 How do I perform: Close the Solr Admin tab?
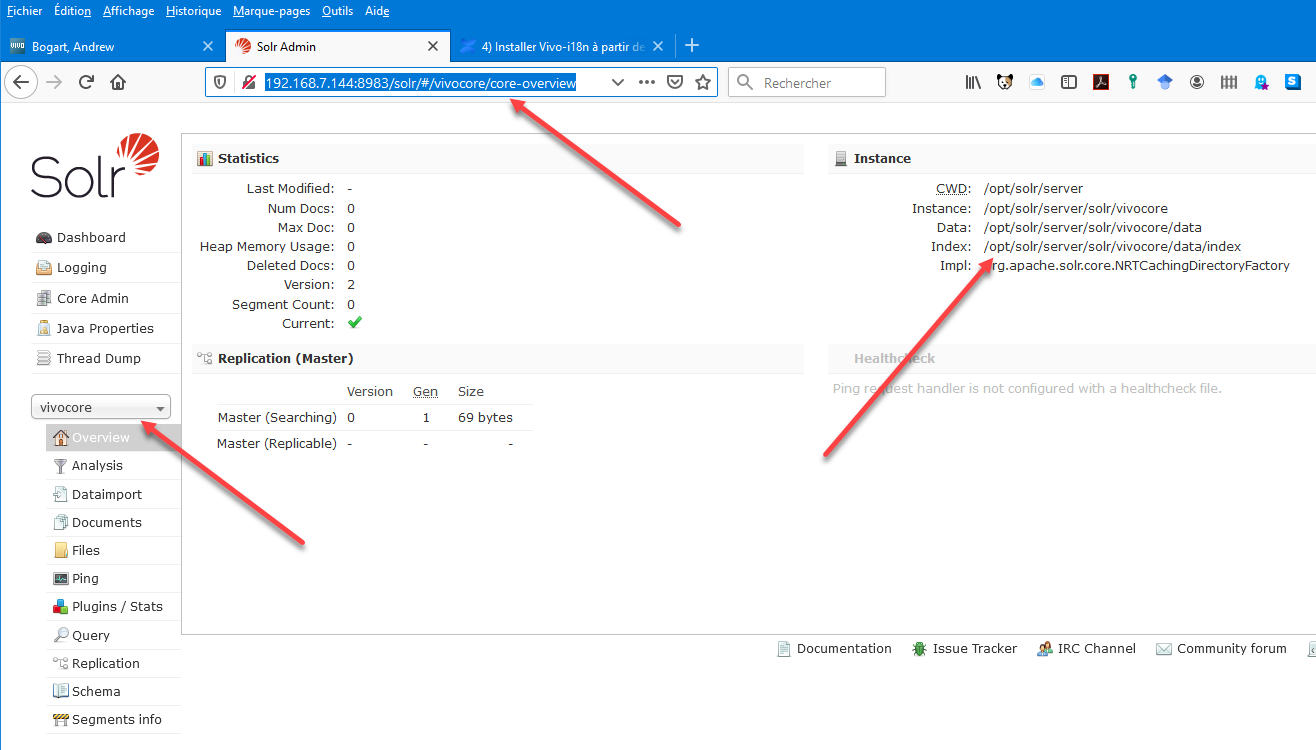pos(433,46)
